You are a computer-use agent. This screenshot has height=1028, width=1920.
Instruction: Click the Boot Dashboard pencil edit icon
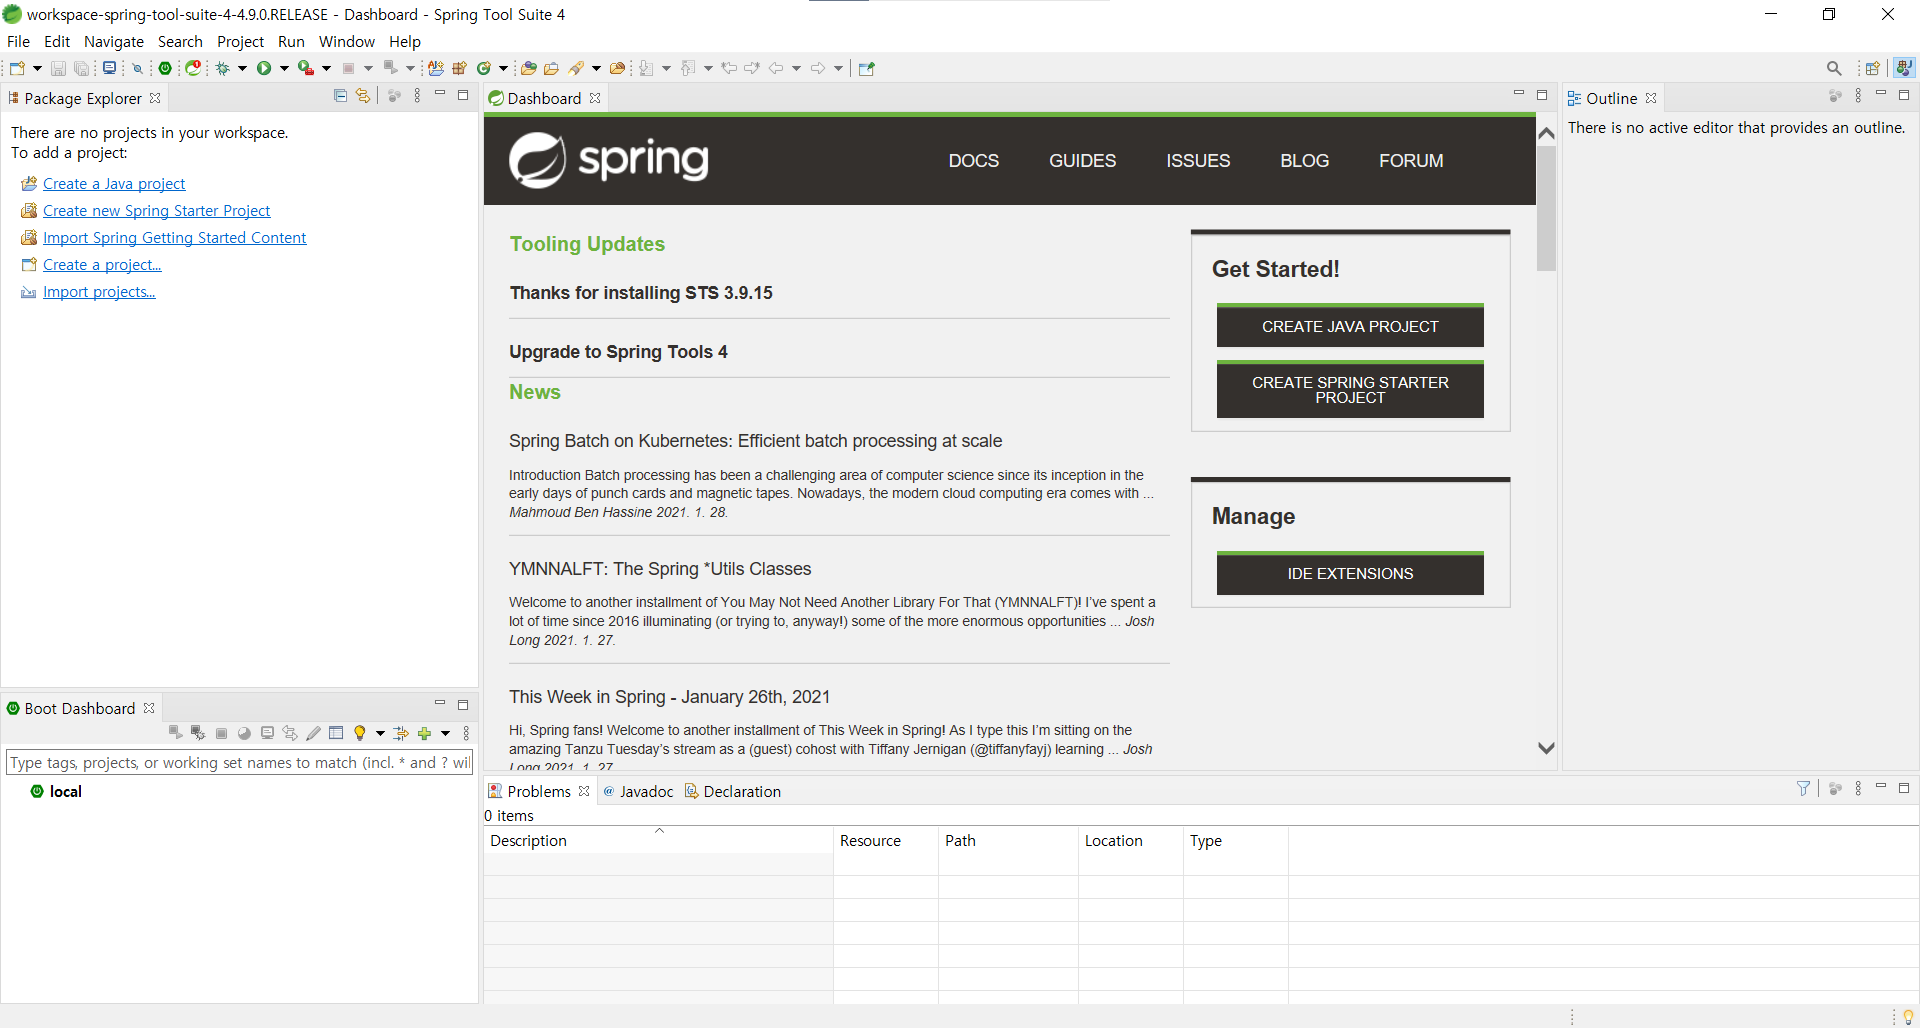tap(313, 733)
